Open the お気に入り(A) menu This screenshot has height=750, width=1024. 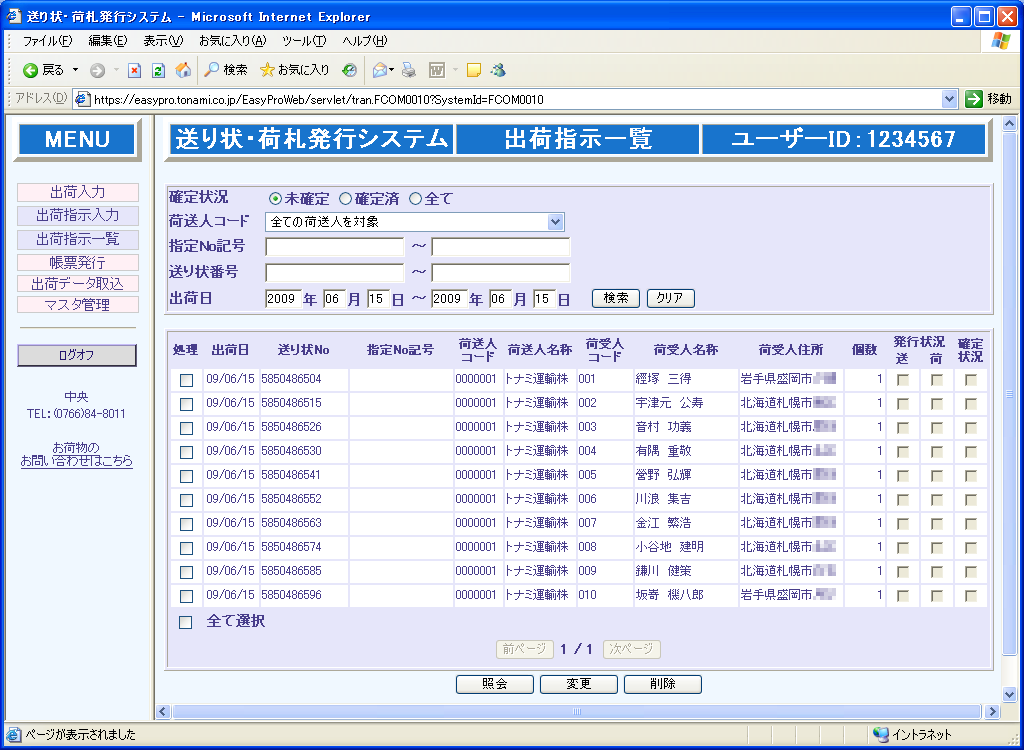click(232, 41)
